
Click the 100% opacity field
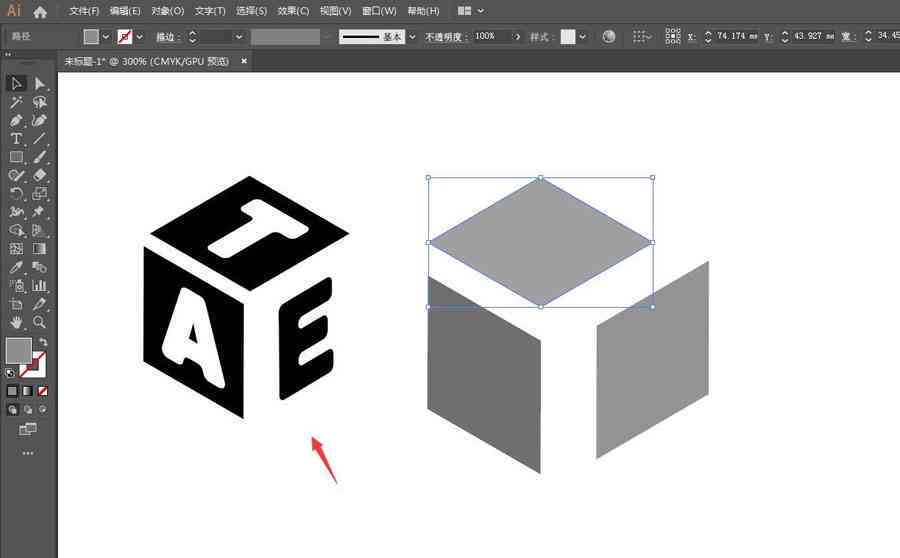[491, 36]
